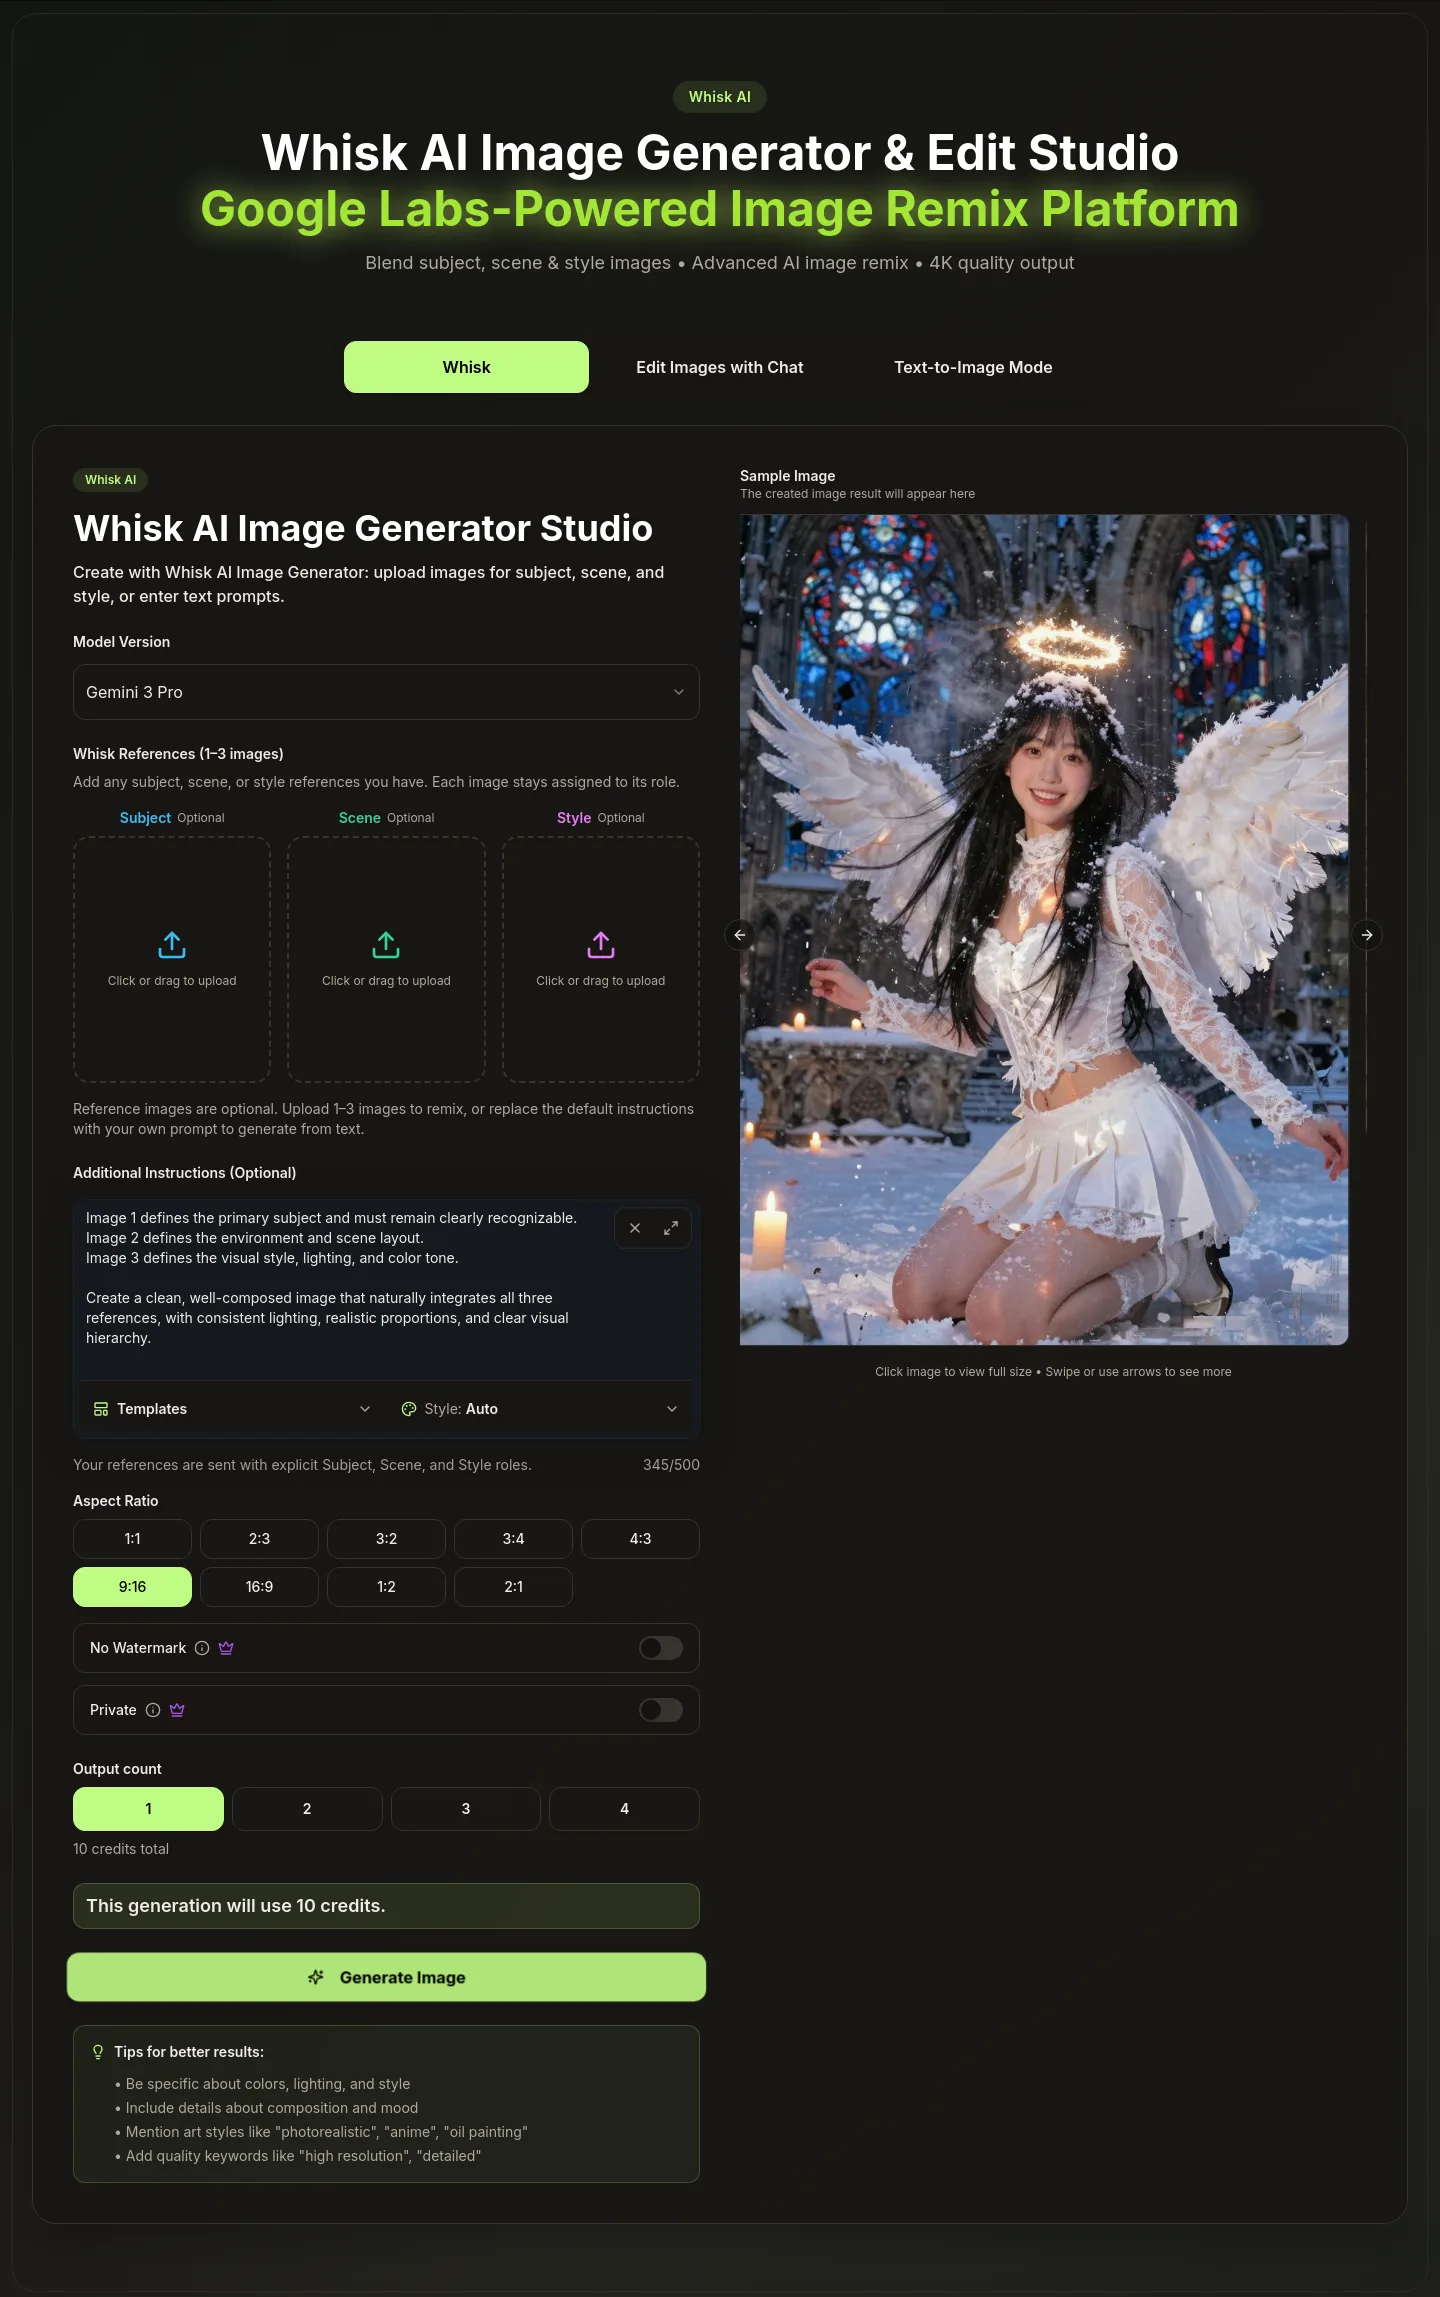
Task: Clear the additional instructions with X icon
Action: [635, 1228]
